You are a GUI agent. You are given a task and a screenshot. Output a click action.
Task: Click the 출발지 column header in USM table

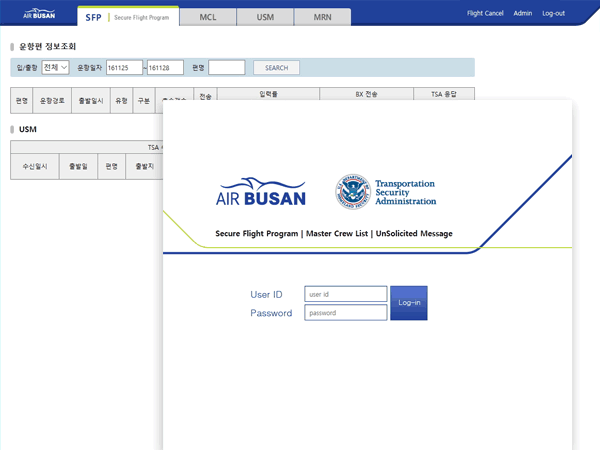145,166
